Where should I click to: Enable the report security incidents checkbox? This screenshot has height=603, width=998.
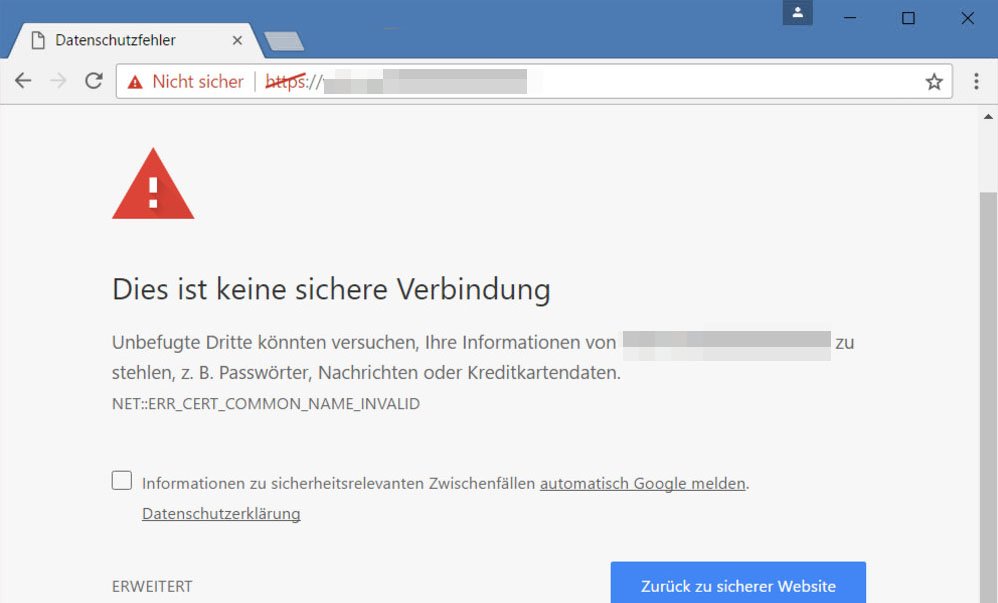pyautogui.click(x=122, y=481)
